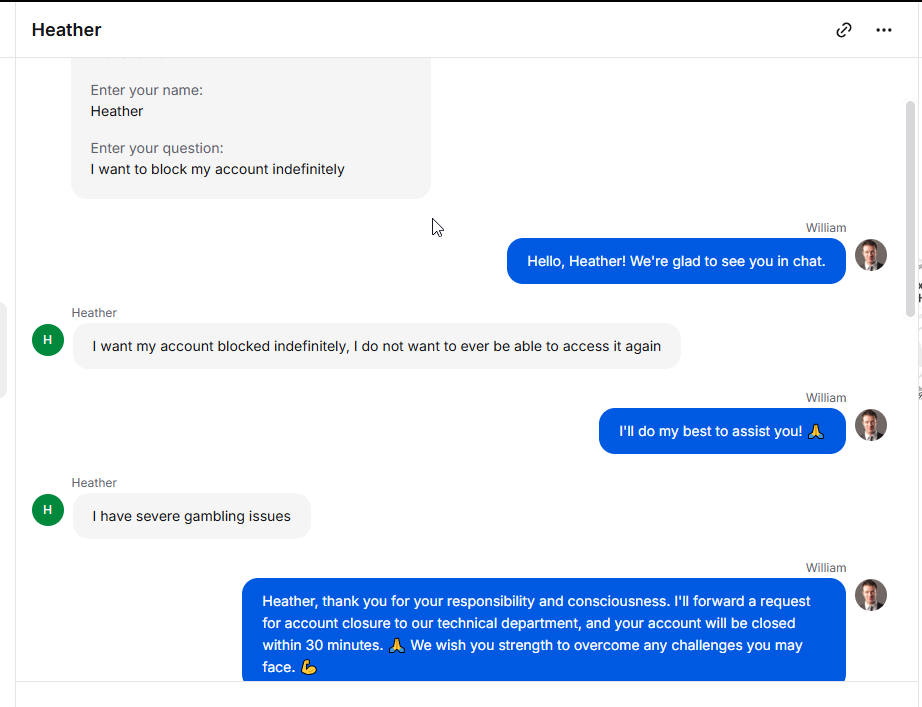
Task: Click the praying-hands emoji in assist message
Action: [816, 432]
